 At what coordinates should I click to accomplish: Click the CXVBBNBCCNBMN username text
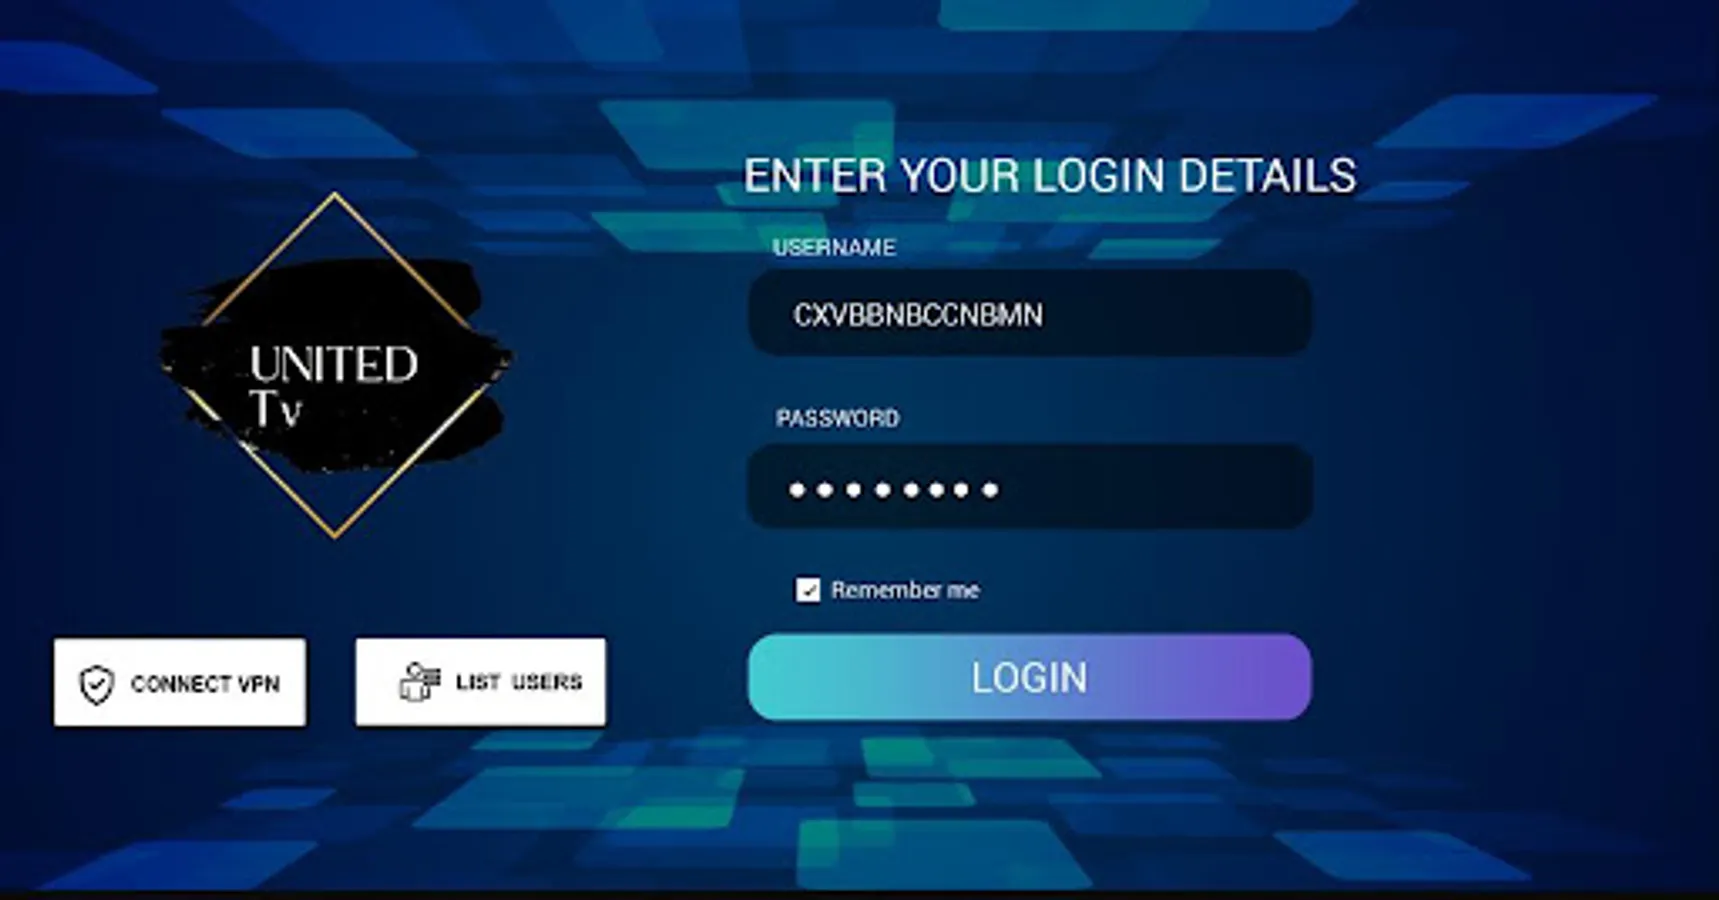click(918, 315)
